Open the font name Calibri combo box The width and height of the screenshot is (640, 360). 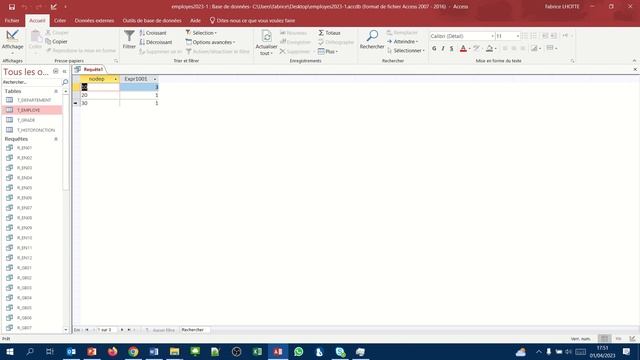[462, 36]
